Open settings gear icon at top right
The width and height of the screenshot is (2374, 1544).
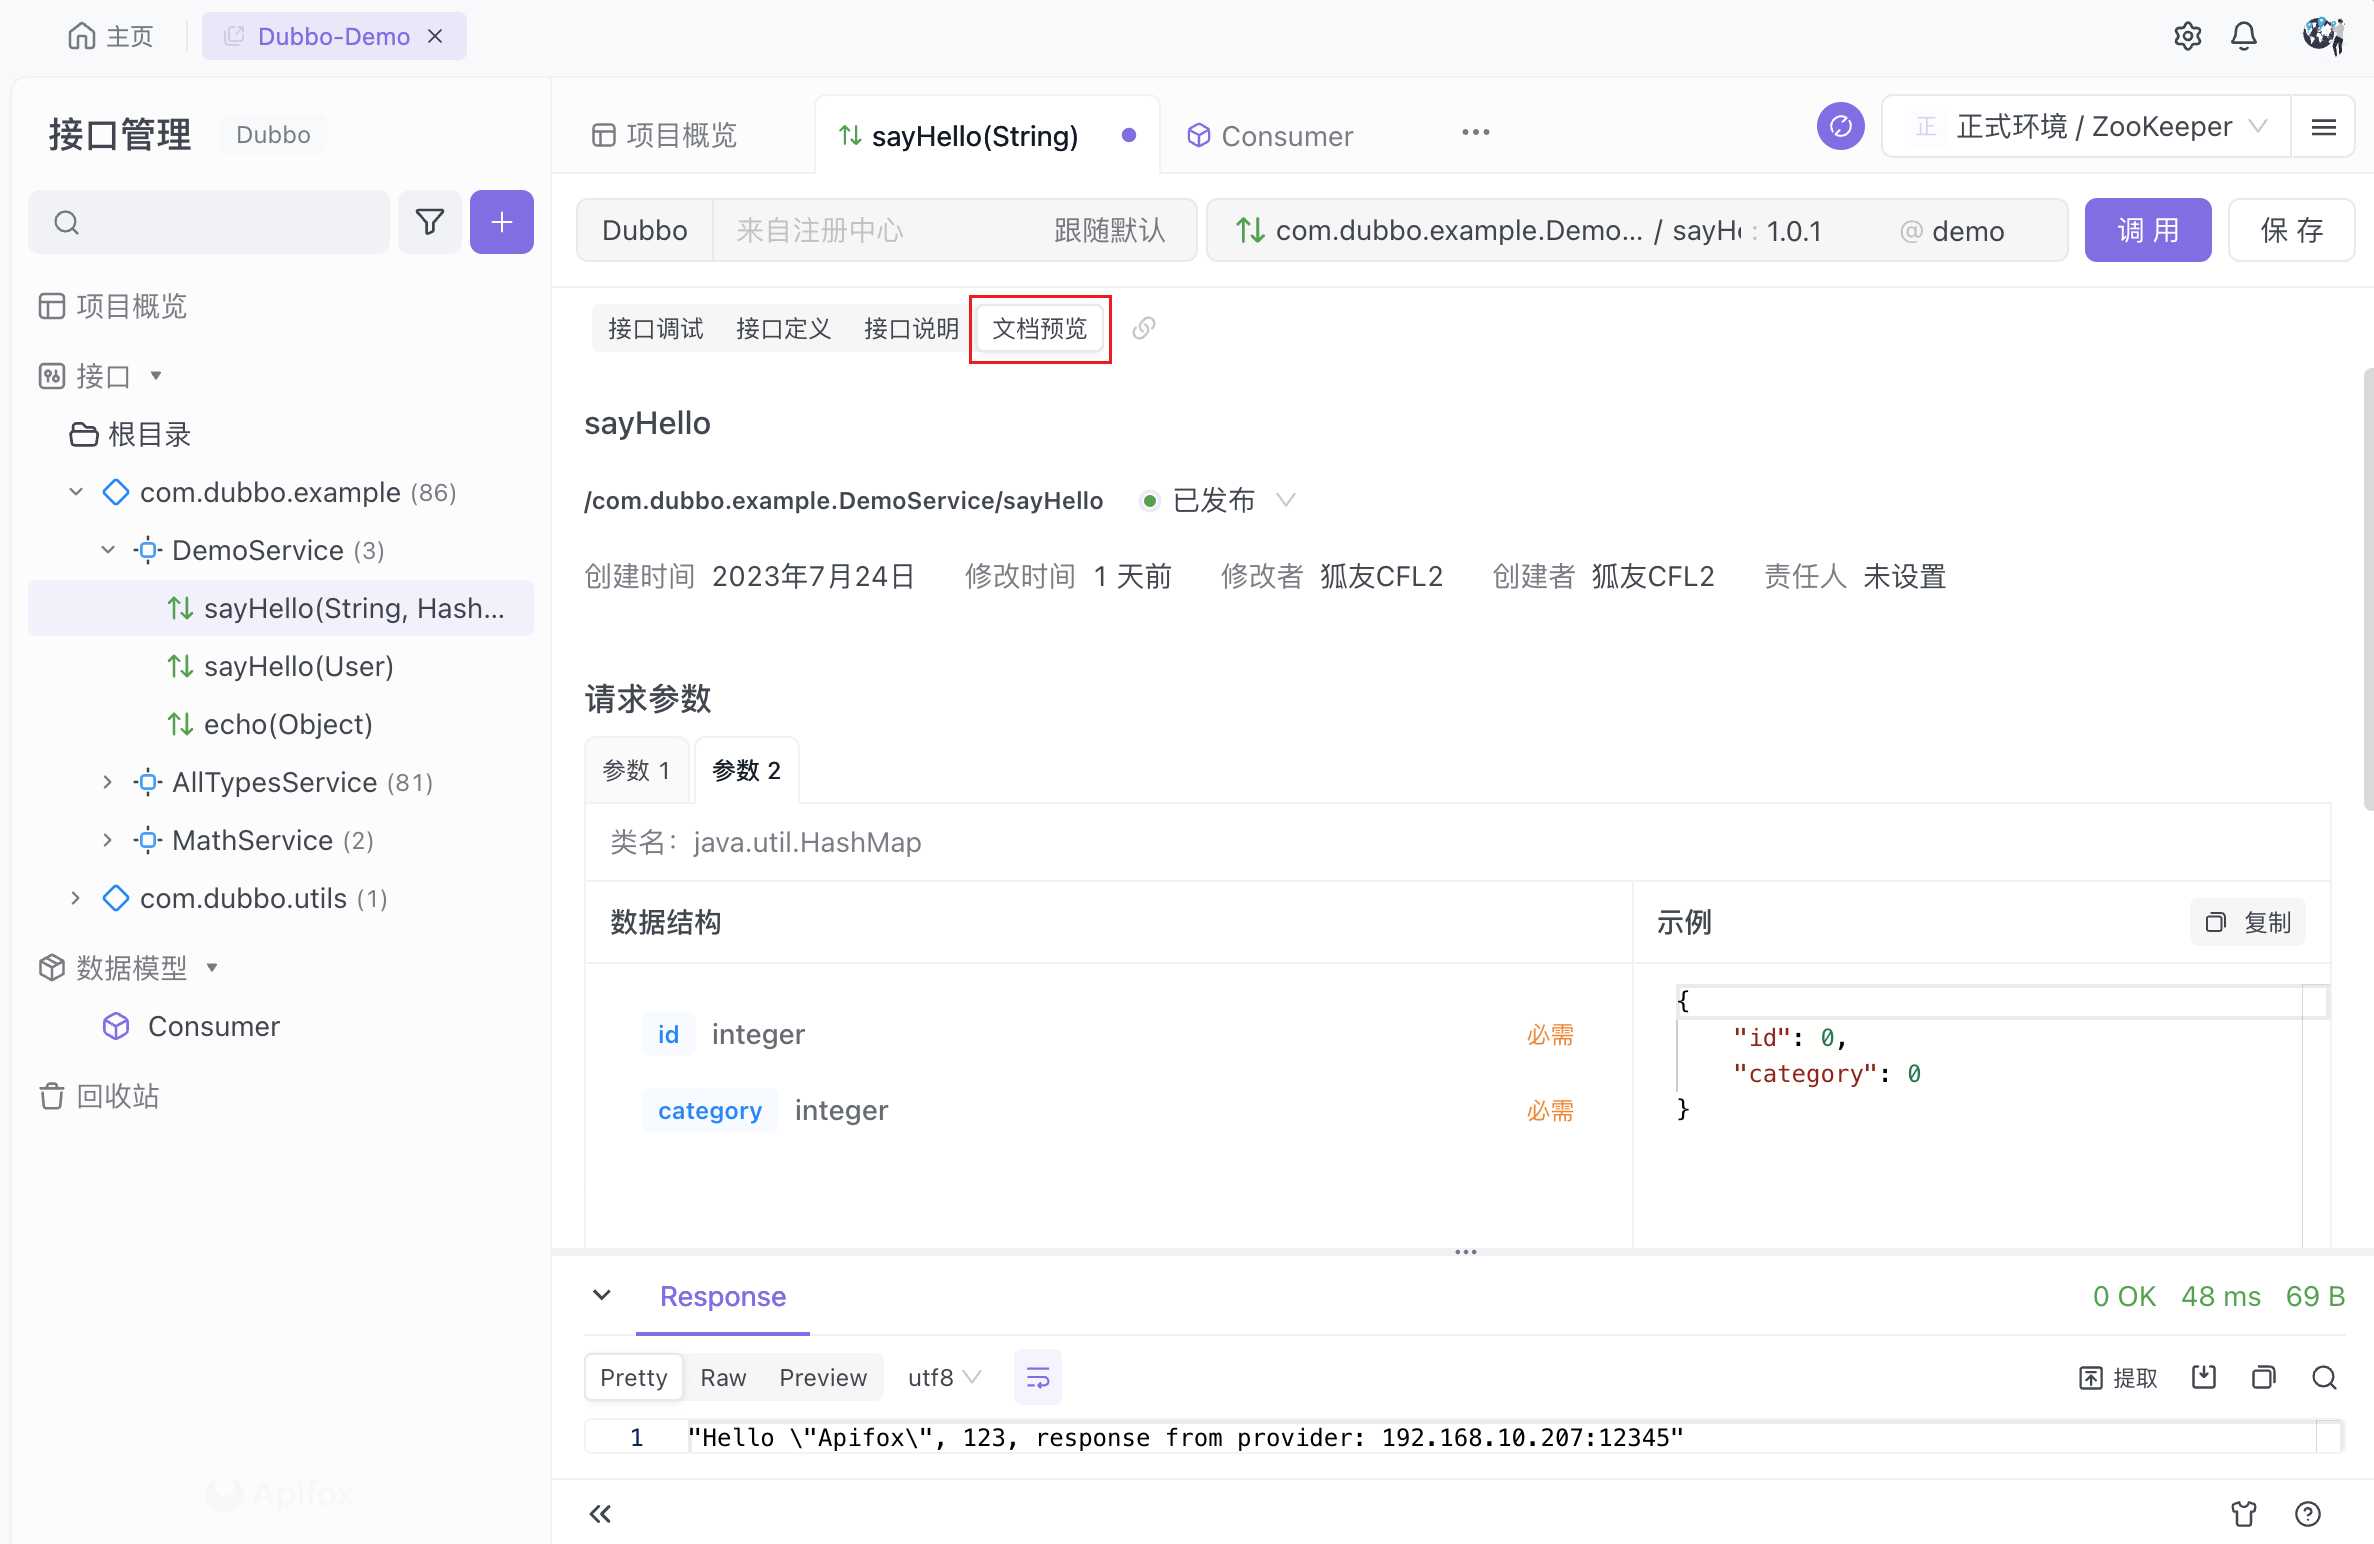(x=2187, y=37)
